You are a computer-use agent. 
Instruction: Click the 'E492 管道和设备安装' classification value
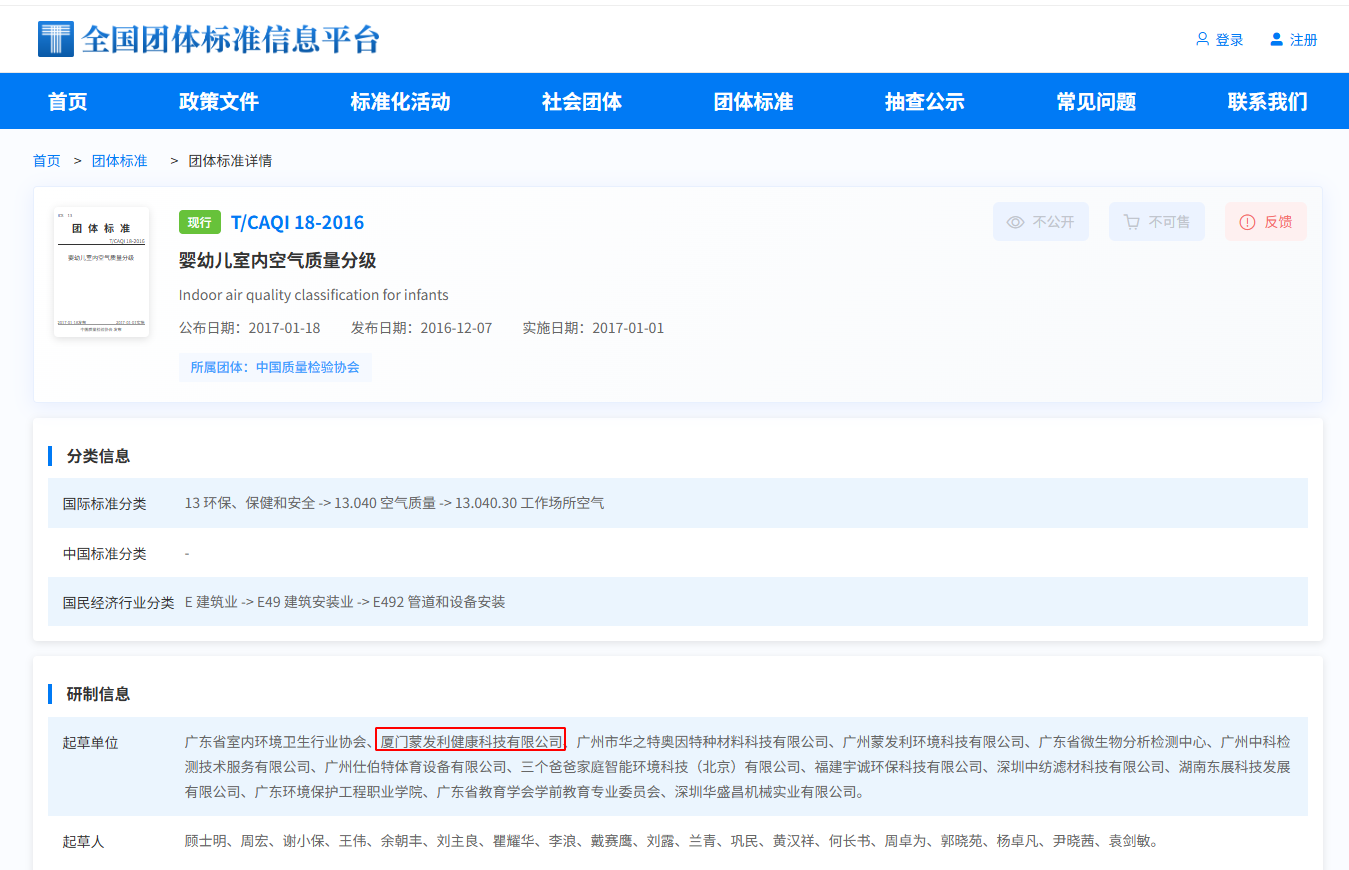[439, 602]
